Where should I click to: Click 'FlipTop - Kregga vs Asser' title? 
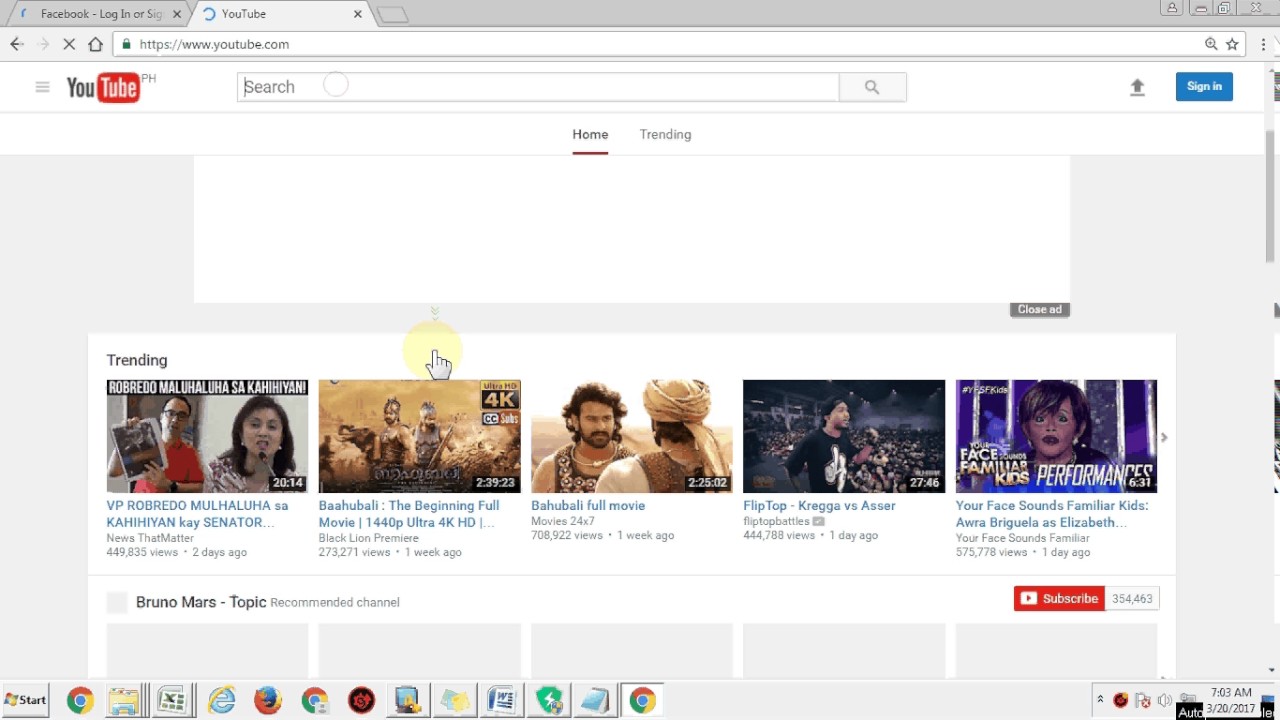(x=819, y=506)
